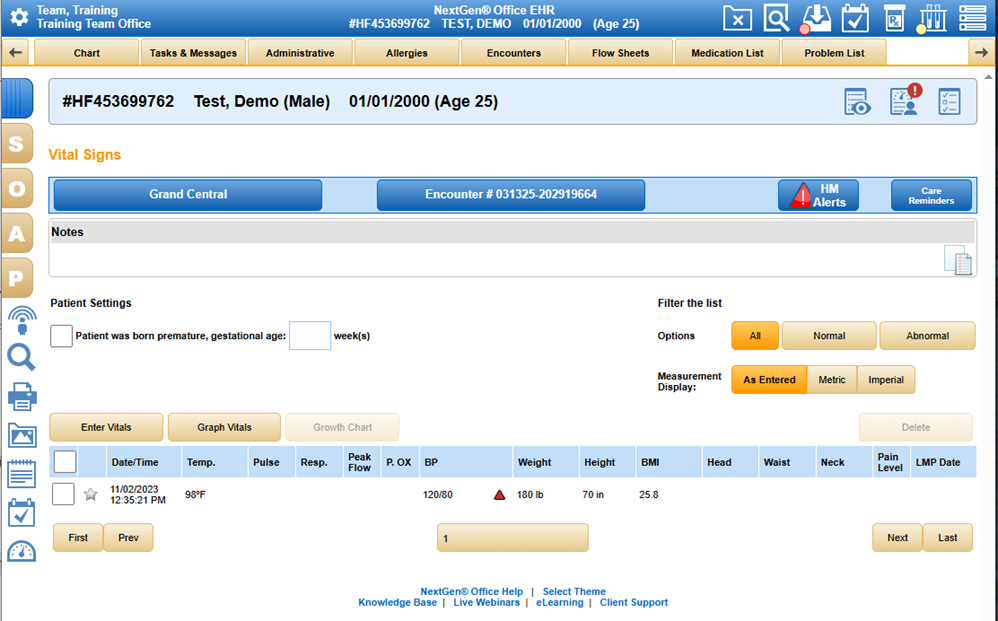The height and width of the screenshot is (621, 998).
Task: Open the page number selector box
Action: pos(512,538)
